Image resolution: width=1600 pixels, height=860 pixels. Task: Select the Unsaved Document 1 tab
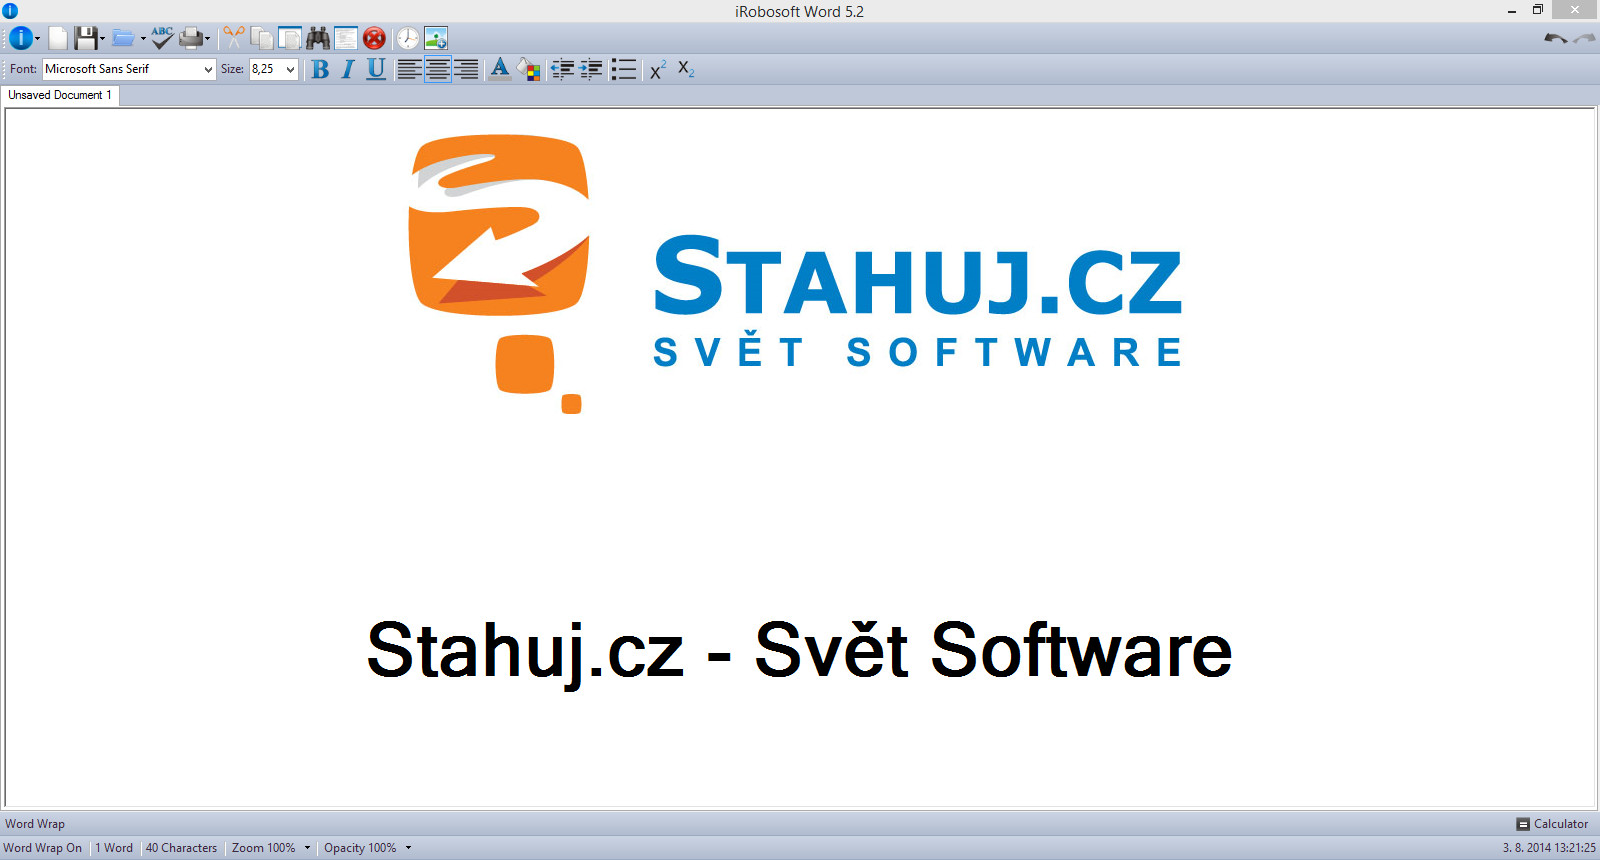(60, 95)
